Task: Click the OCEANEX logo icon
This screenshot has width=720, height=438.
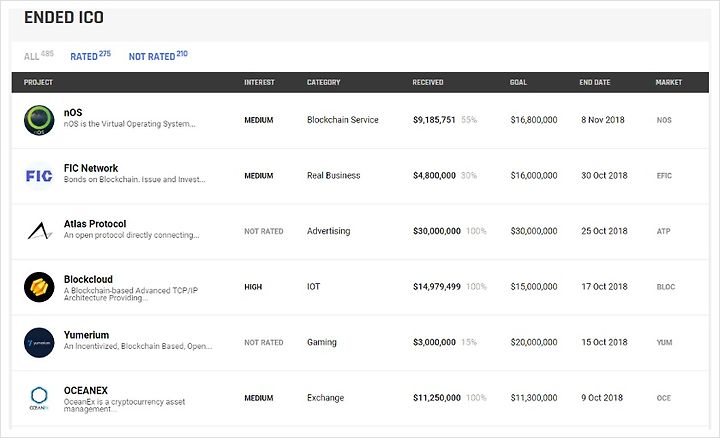Action: (39, 398)
